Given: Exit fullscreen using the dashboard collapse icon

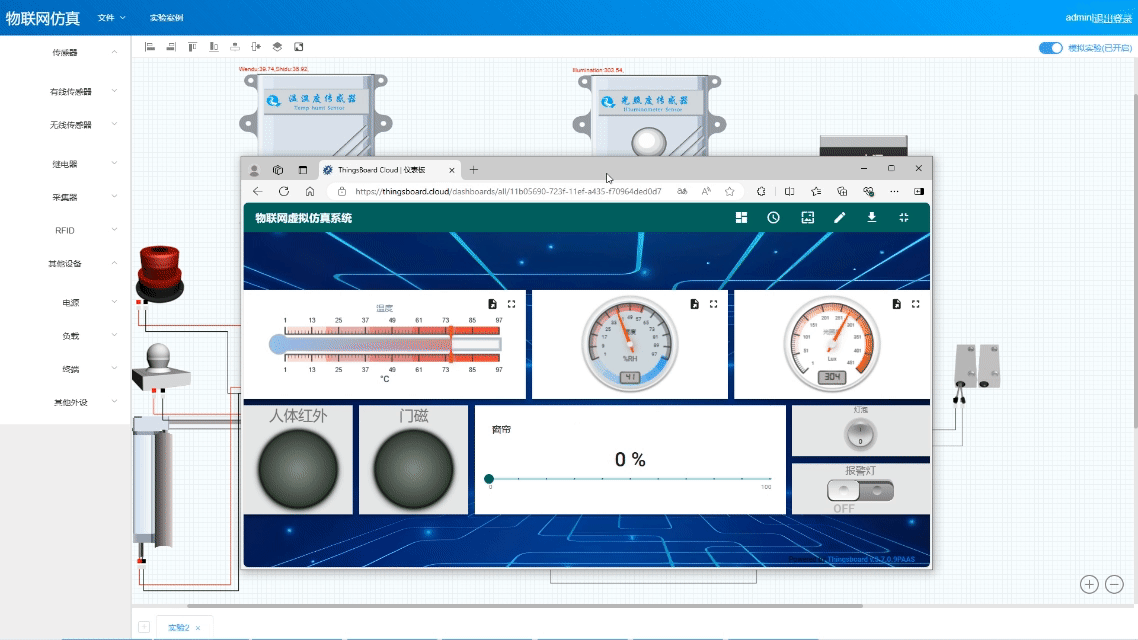Looking at the screenshot, I should [x=904, y=218].
